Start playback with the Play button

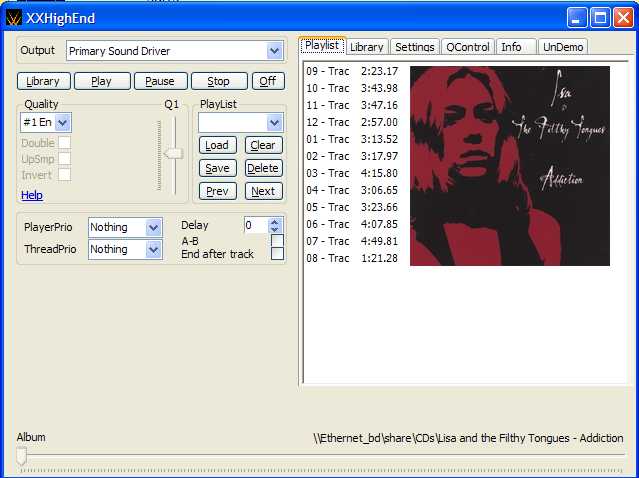(102, 81)
